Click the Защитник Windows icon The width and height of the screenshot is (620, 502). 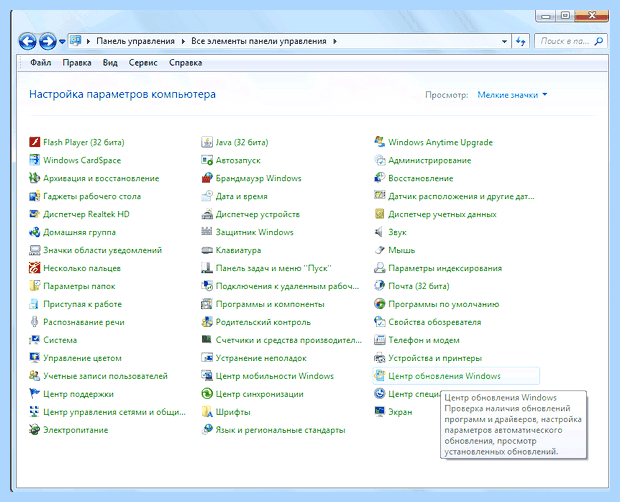pos(207,232)
